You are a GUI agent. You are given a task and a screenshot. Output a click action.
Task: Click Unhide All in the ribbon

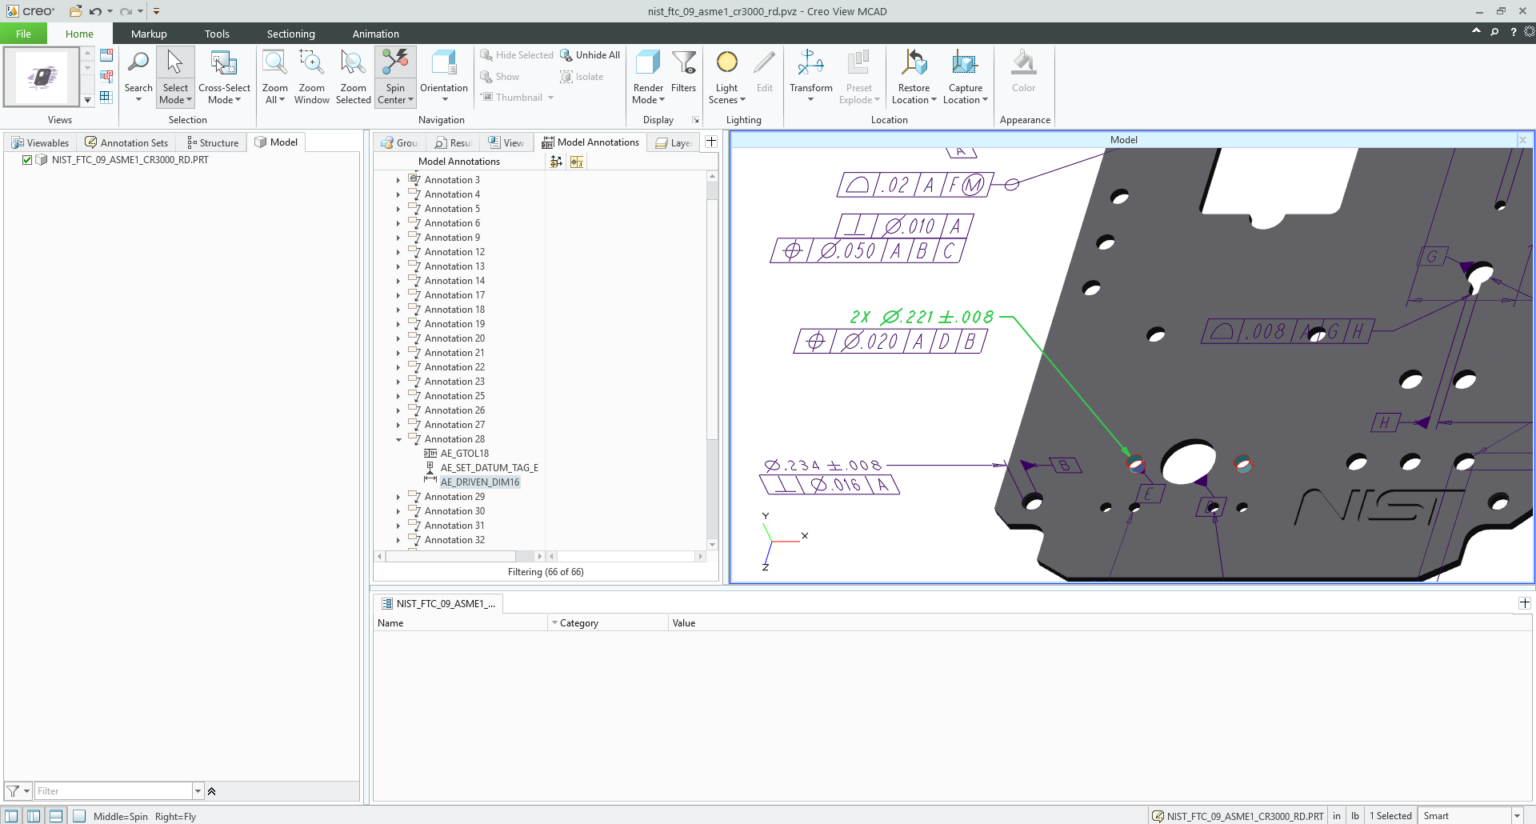(x=590, y=55)
